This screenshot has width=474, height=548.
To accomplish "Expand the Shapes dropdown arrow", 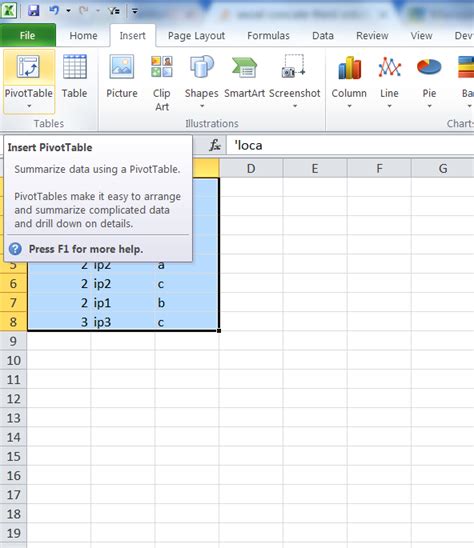I will click(x=202, y=106).
